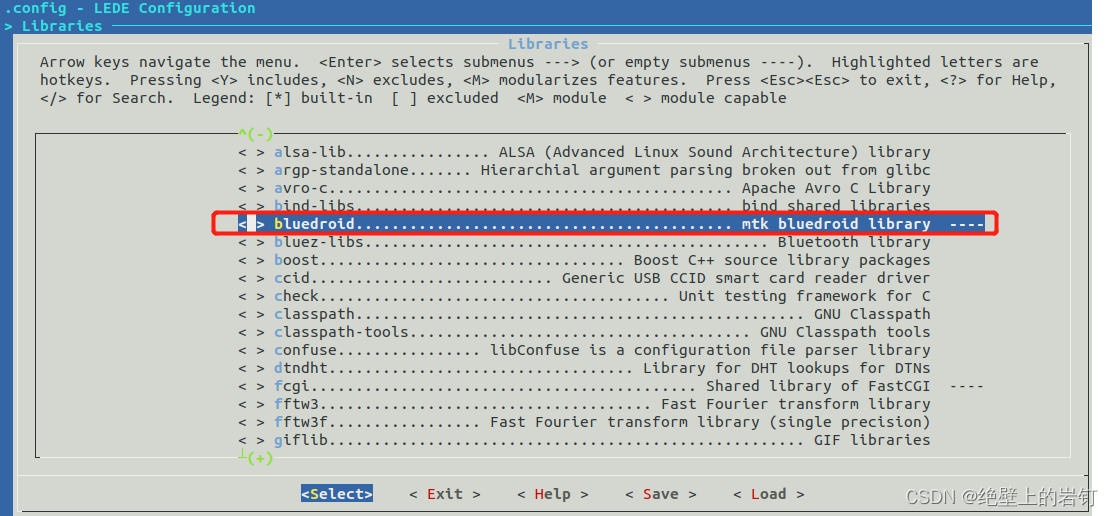The image size is (1113, 516).
Task: Click the .config - LEDE Configuration title
Action: [130, 9]
